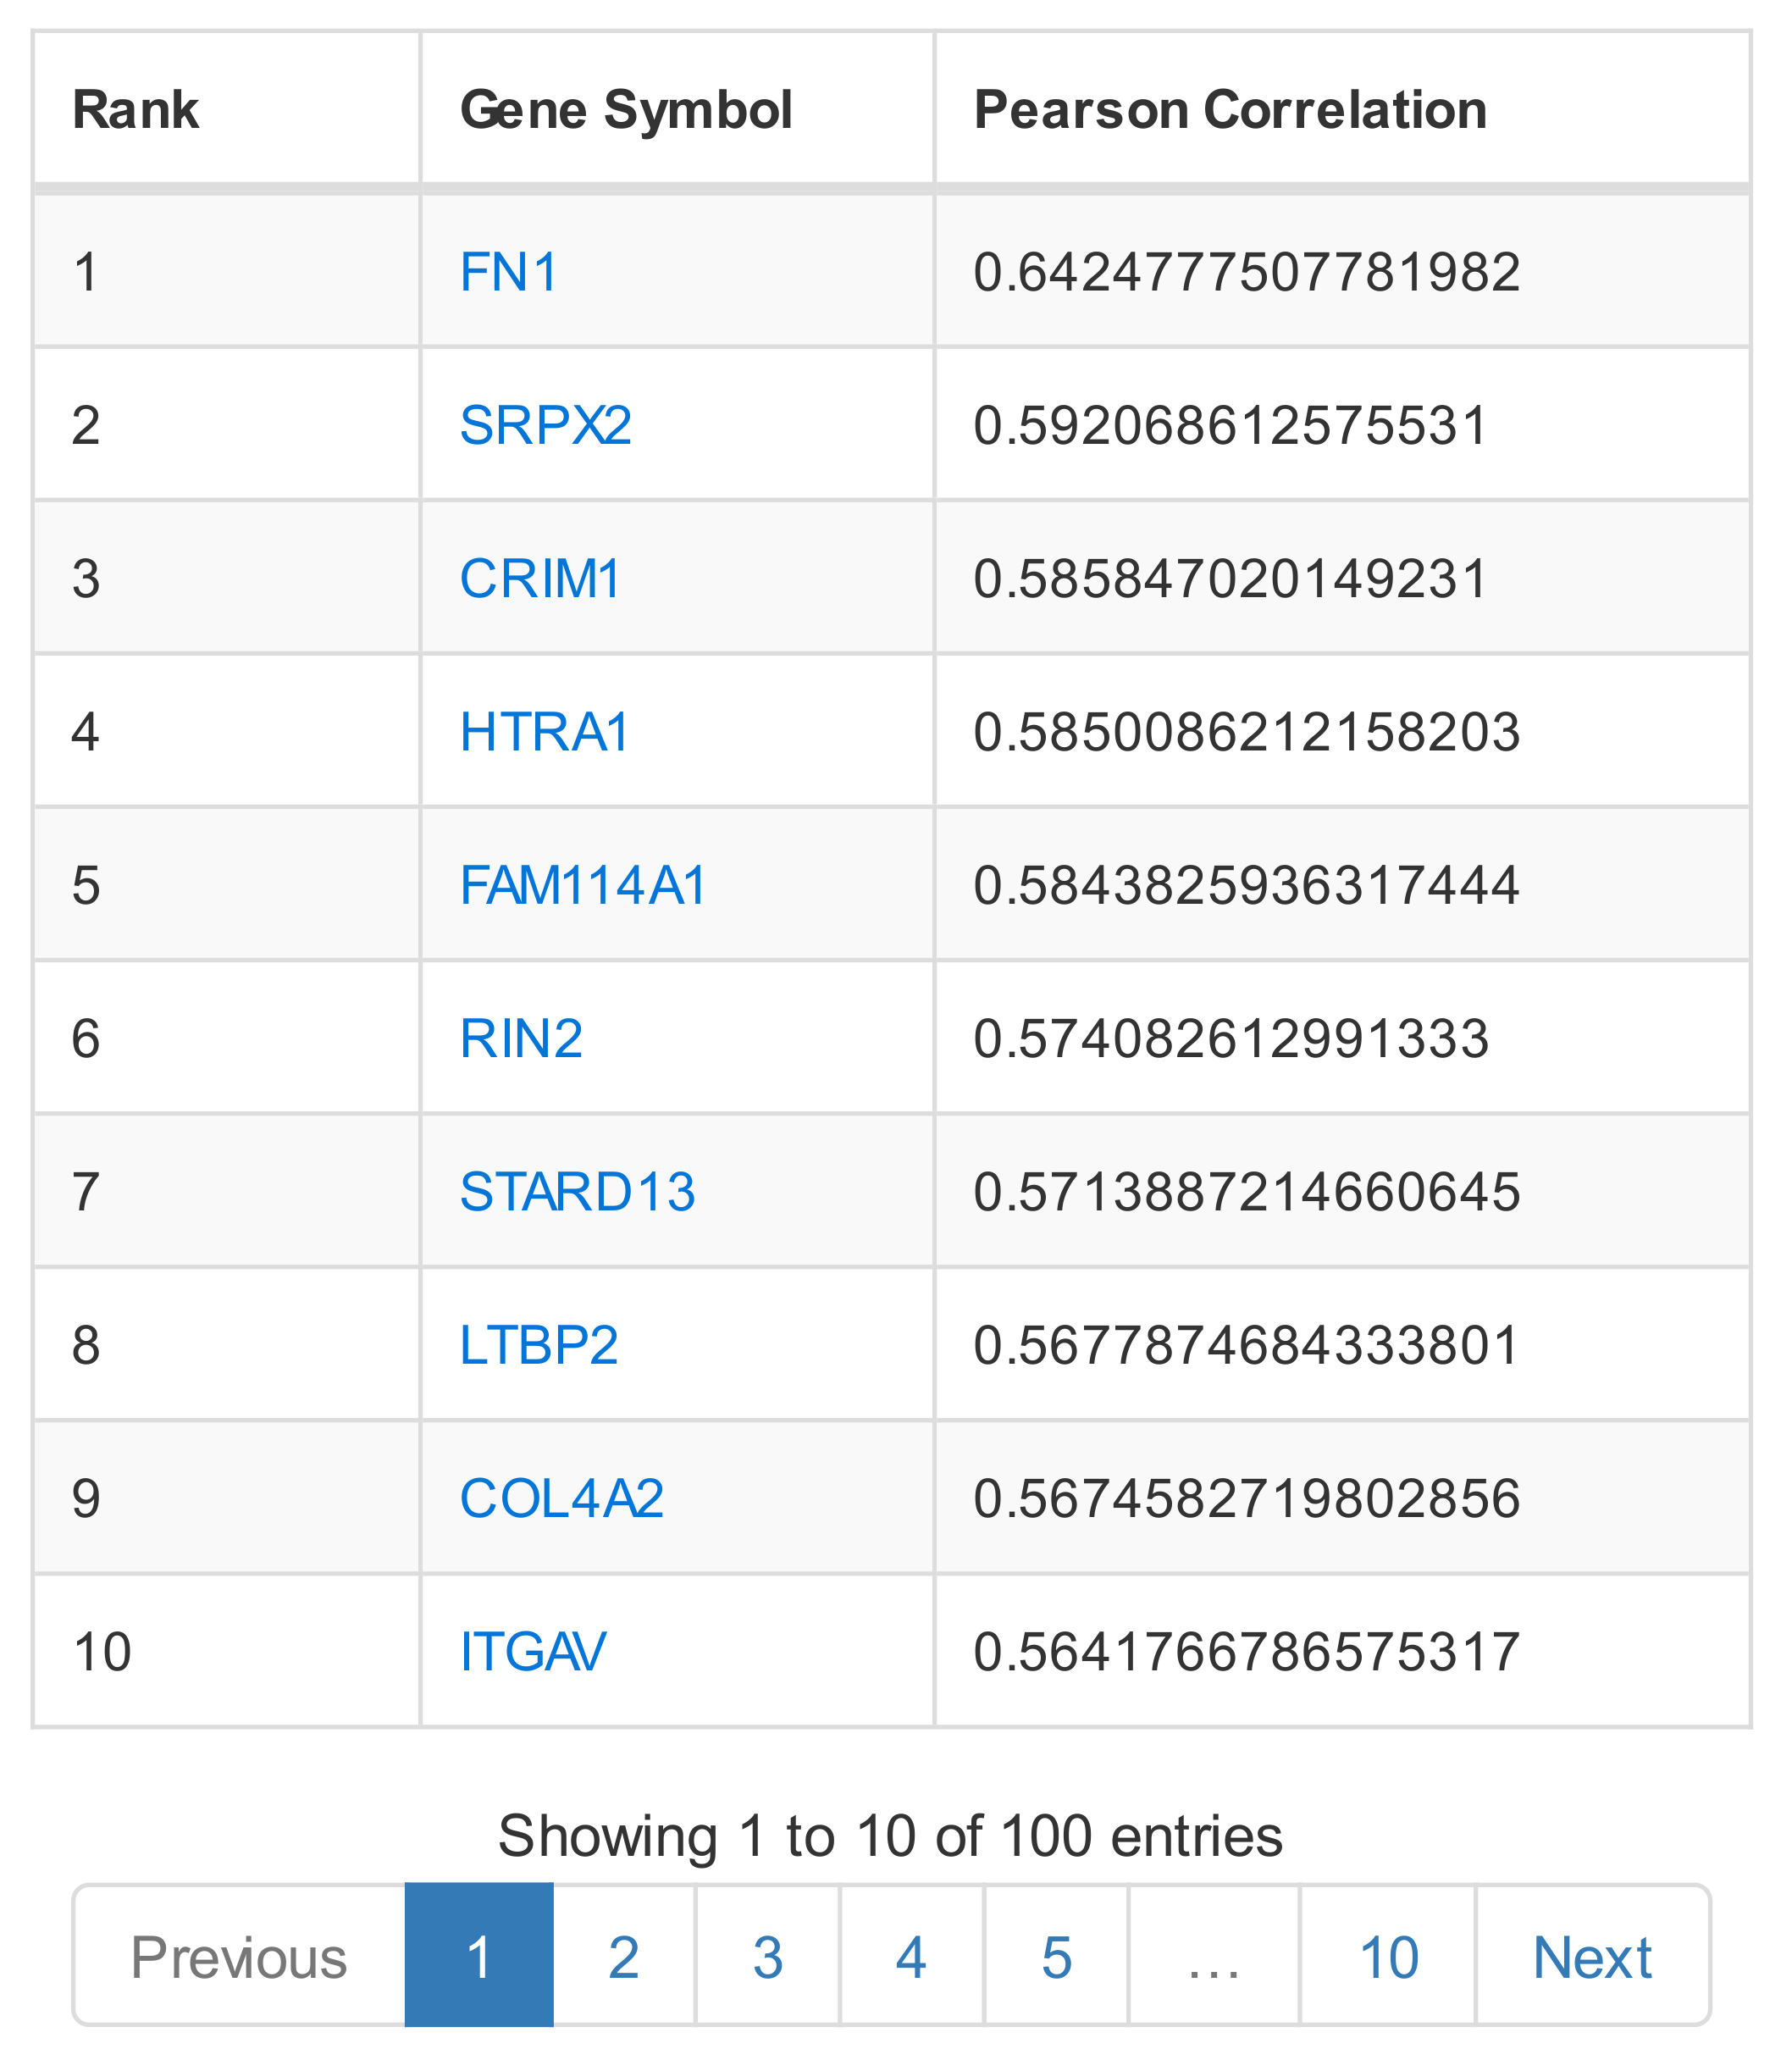Open the SRPX2 gene link
Screen dimensions: 1792x2060
(545, 425)
